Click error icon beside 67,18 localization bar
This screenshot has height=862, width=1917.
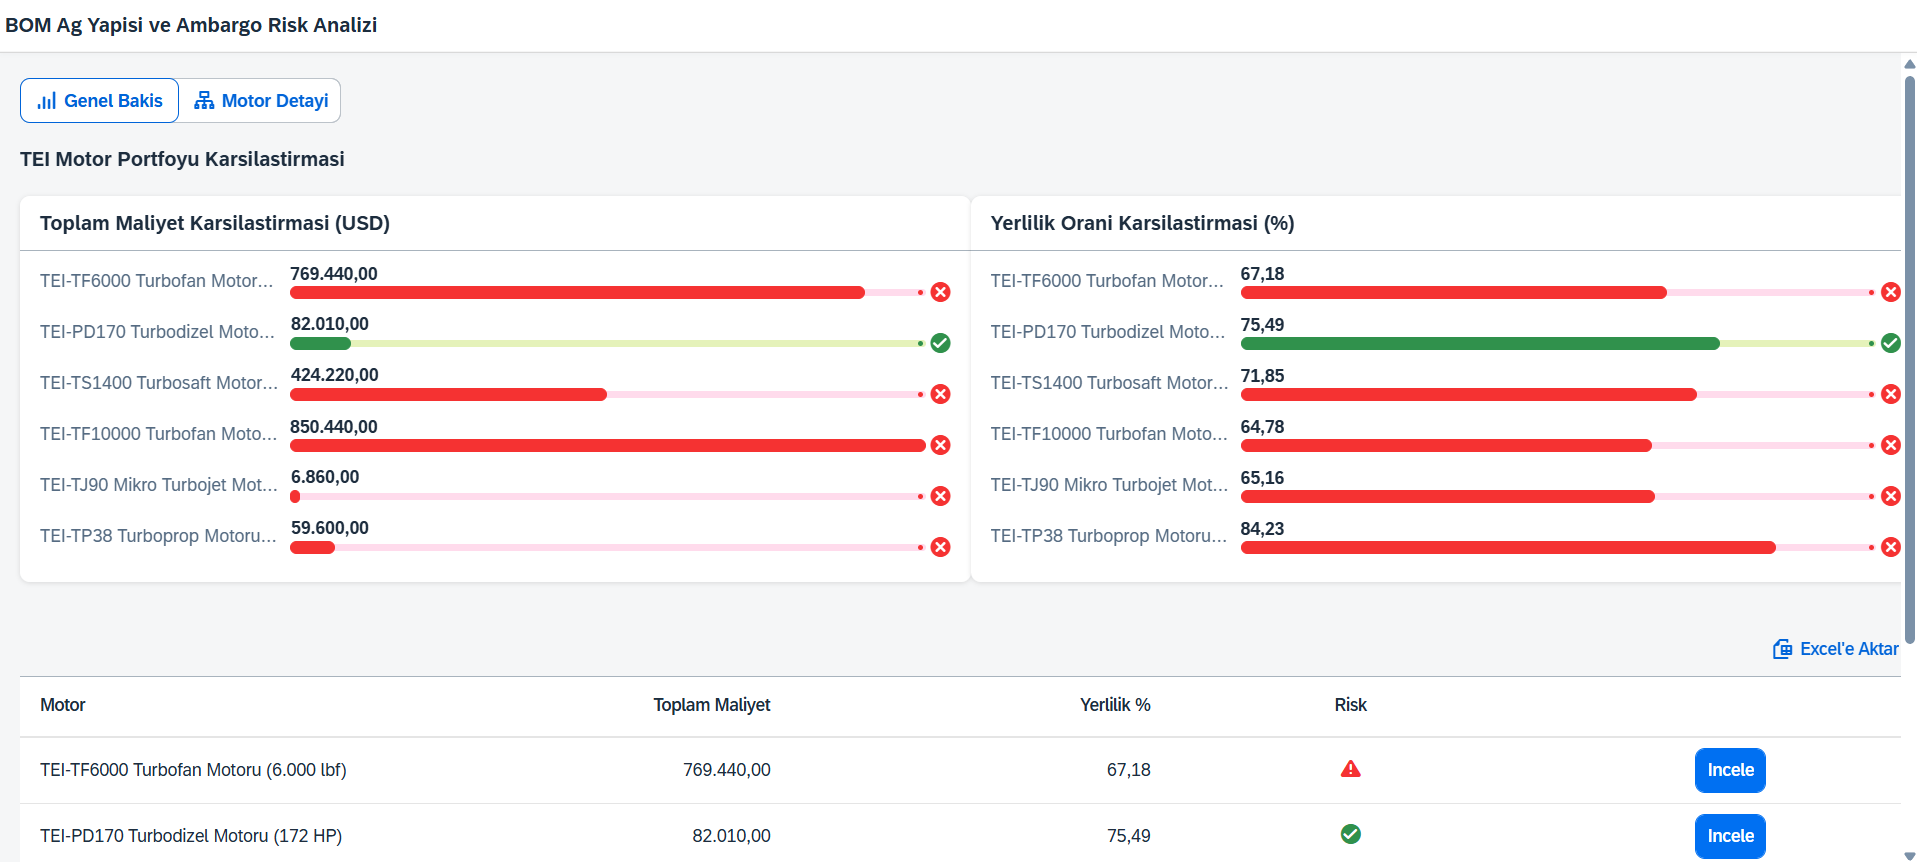coord(1890,292)
